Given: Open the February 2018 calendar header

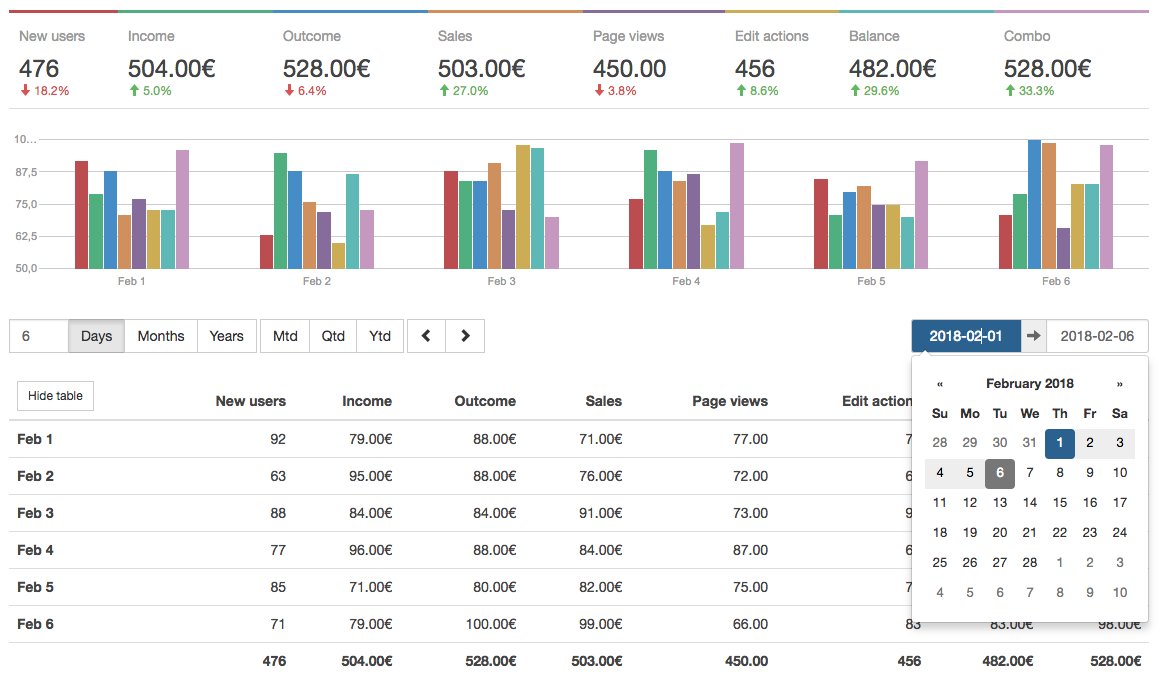Looking at the screenshot, I should (1029, 384).
